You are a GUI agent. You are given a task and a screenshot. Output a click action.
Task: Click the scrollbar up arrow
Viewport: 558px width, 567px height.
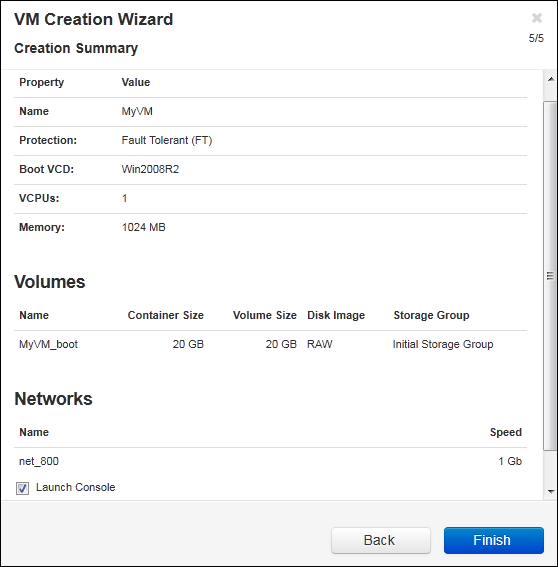coord(551,79)
